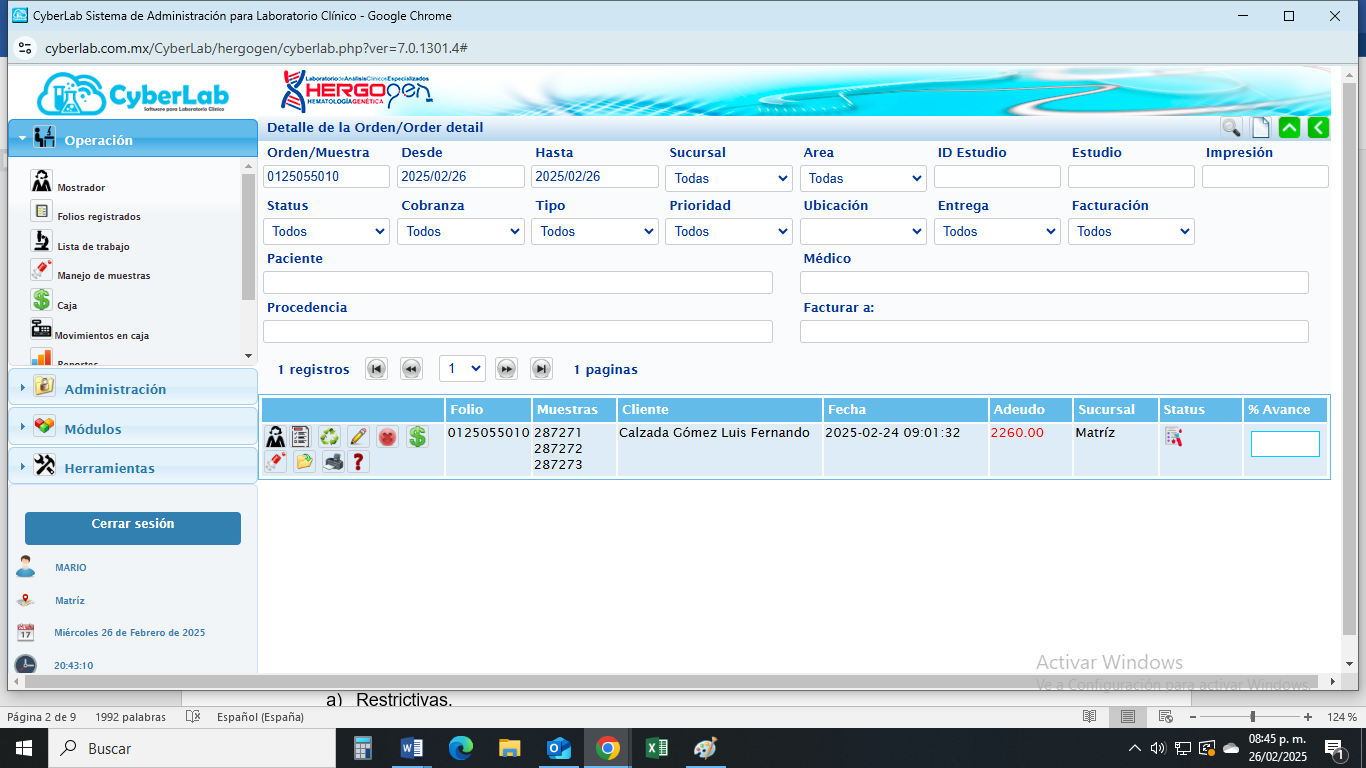Click the green dollar icon in the order row
The height and width of the screenshot is (768, 1366).
pyautogui.click(x=417, y=437)
